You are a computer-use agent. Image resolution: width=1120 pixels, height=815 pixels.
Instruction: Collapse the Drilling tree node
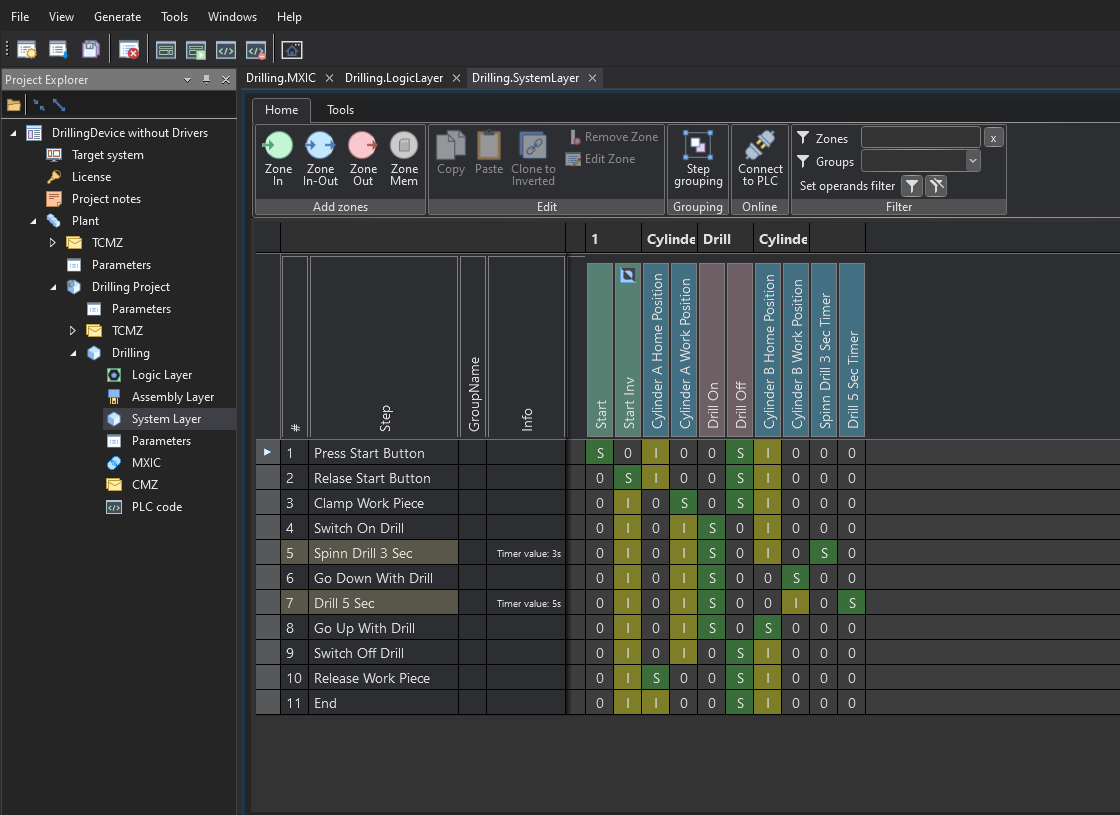(x=74, y=354)
